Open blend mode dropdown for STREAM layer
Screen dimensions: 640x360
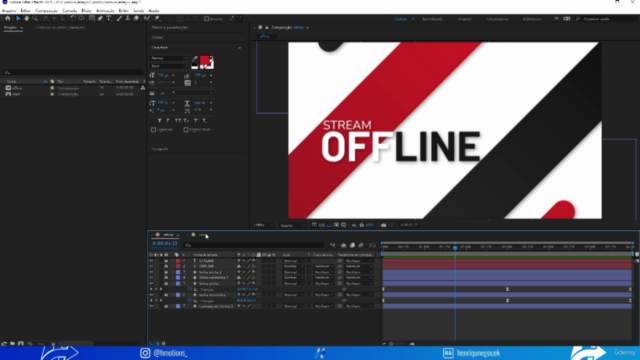(x=294, y=260)
